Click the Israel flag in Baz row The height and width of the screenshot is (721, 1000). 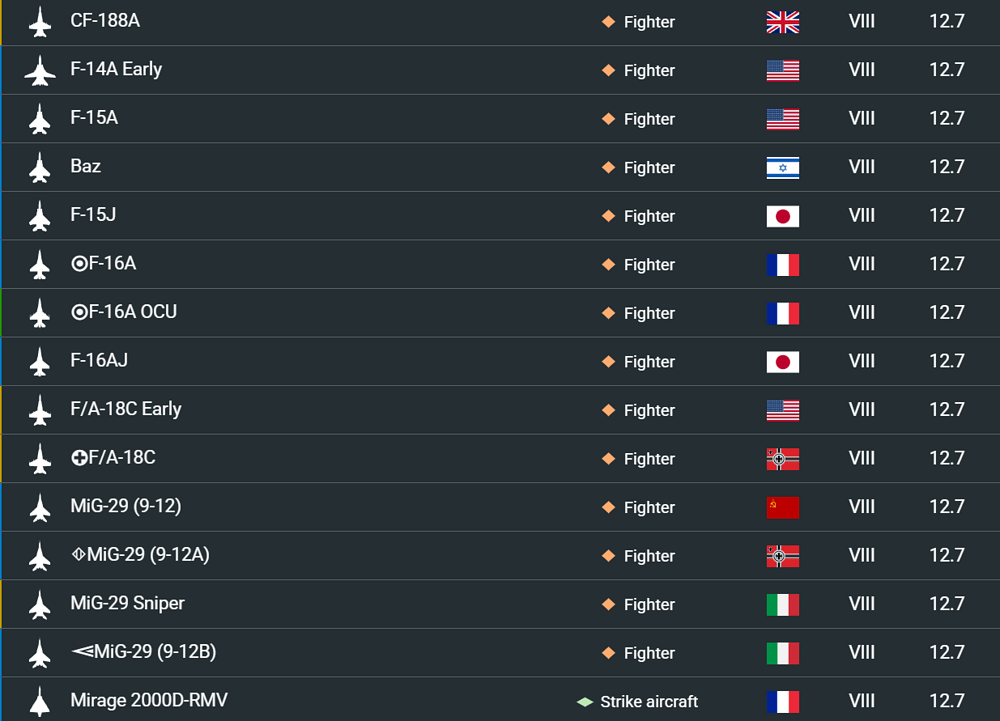tap(783, 168)
